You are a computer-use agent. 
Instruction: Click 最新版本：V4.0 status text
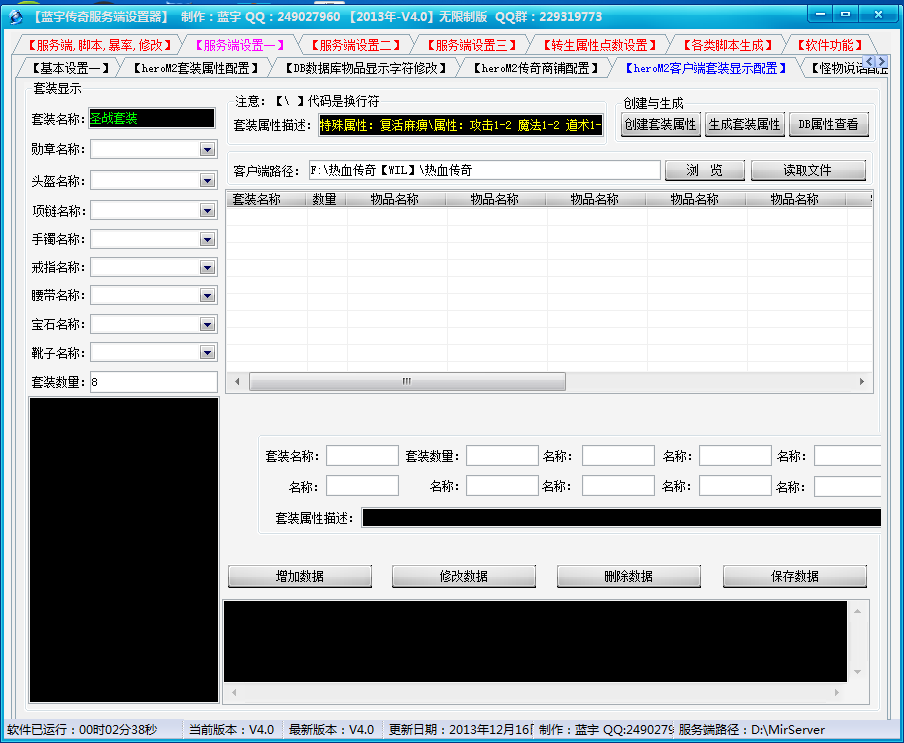pyautogui.click(x=332, y=730)
